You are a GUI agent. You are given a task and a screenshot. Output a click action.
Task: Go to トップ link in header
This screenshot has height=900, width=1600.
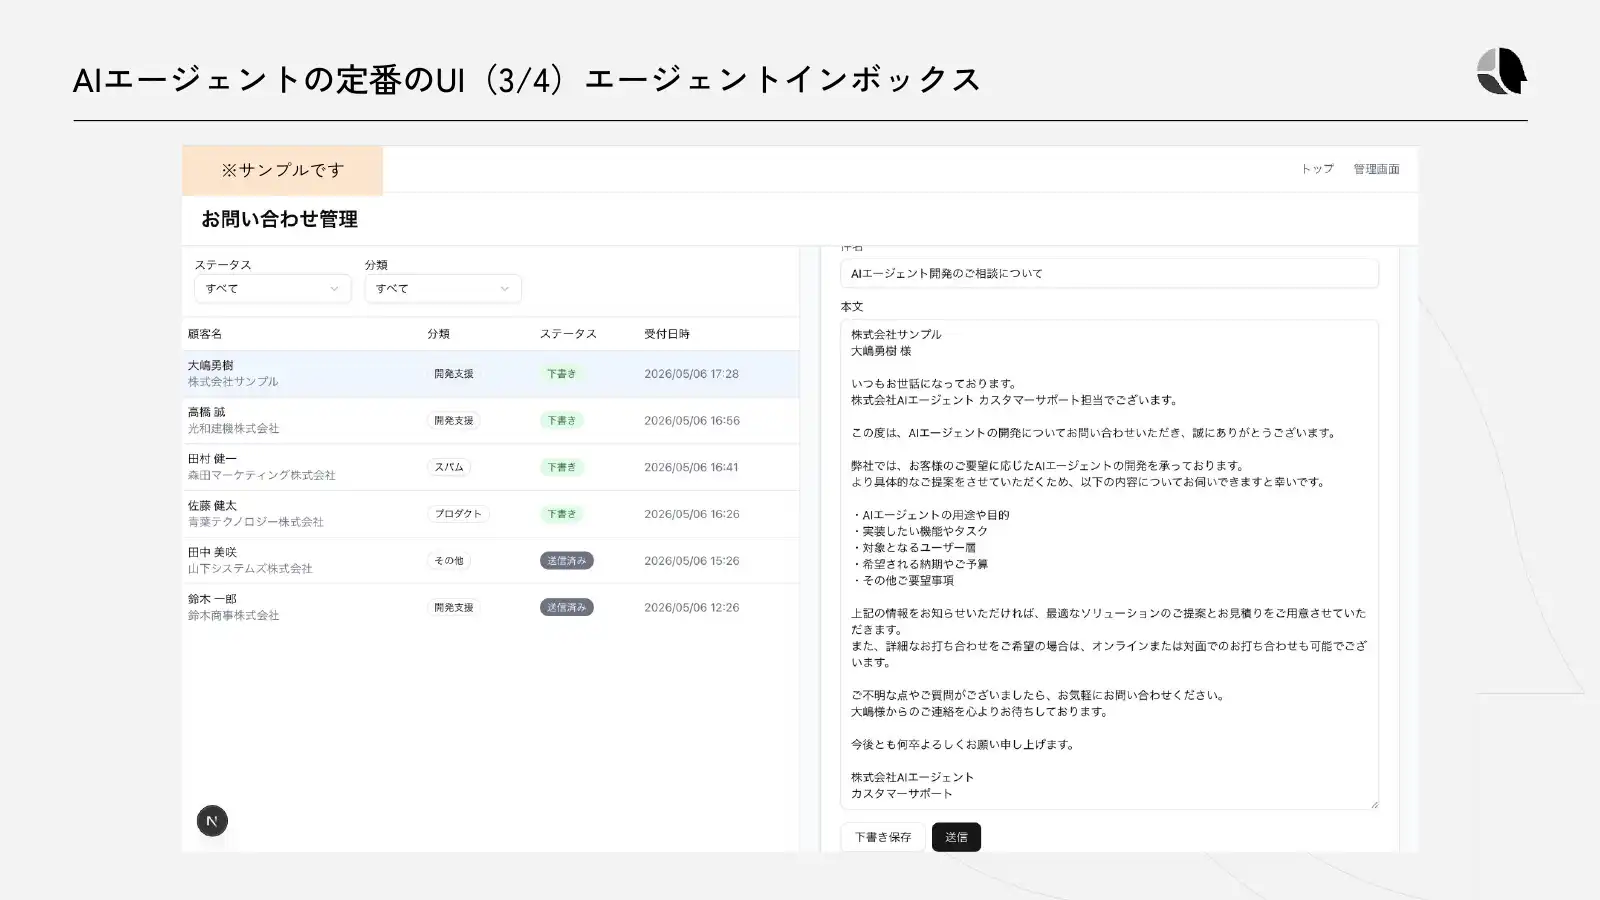click(1317, 169)
